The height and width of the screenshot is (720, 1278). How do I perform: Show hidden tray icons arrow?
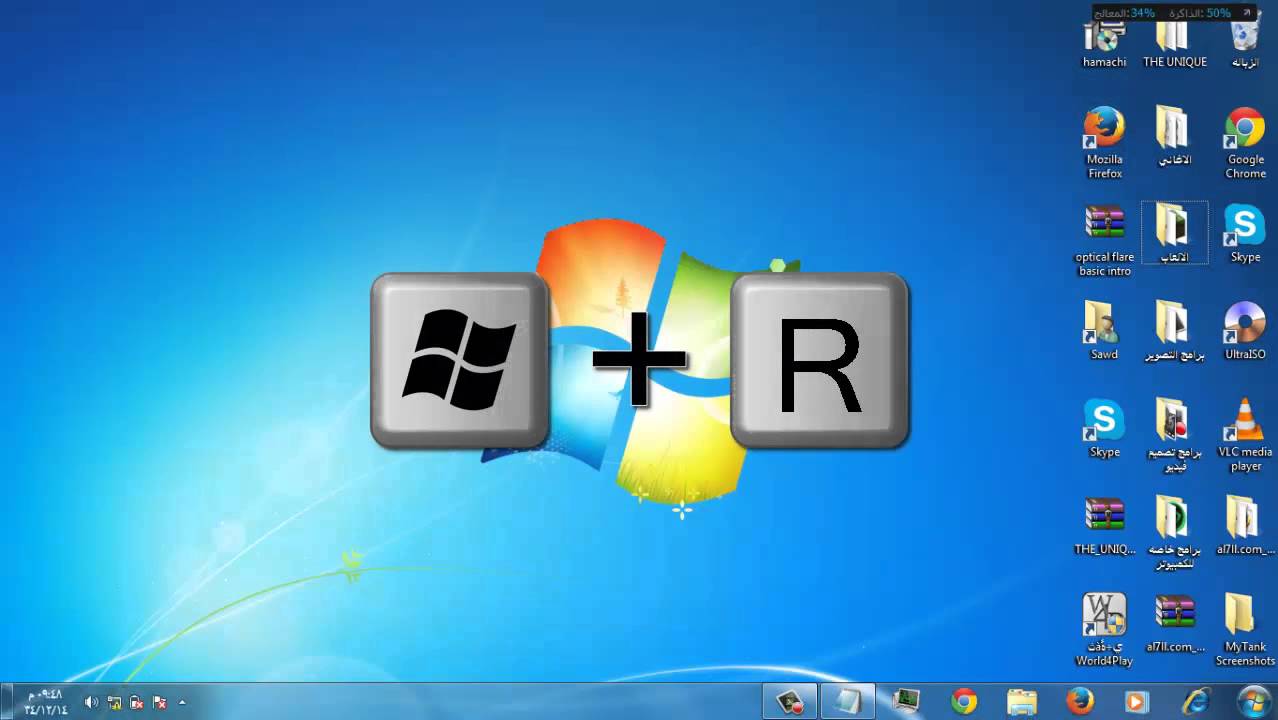(x=182, y=703)
